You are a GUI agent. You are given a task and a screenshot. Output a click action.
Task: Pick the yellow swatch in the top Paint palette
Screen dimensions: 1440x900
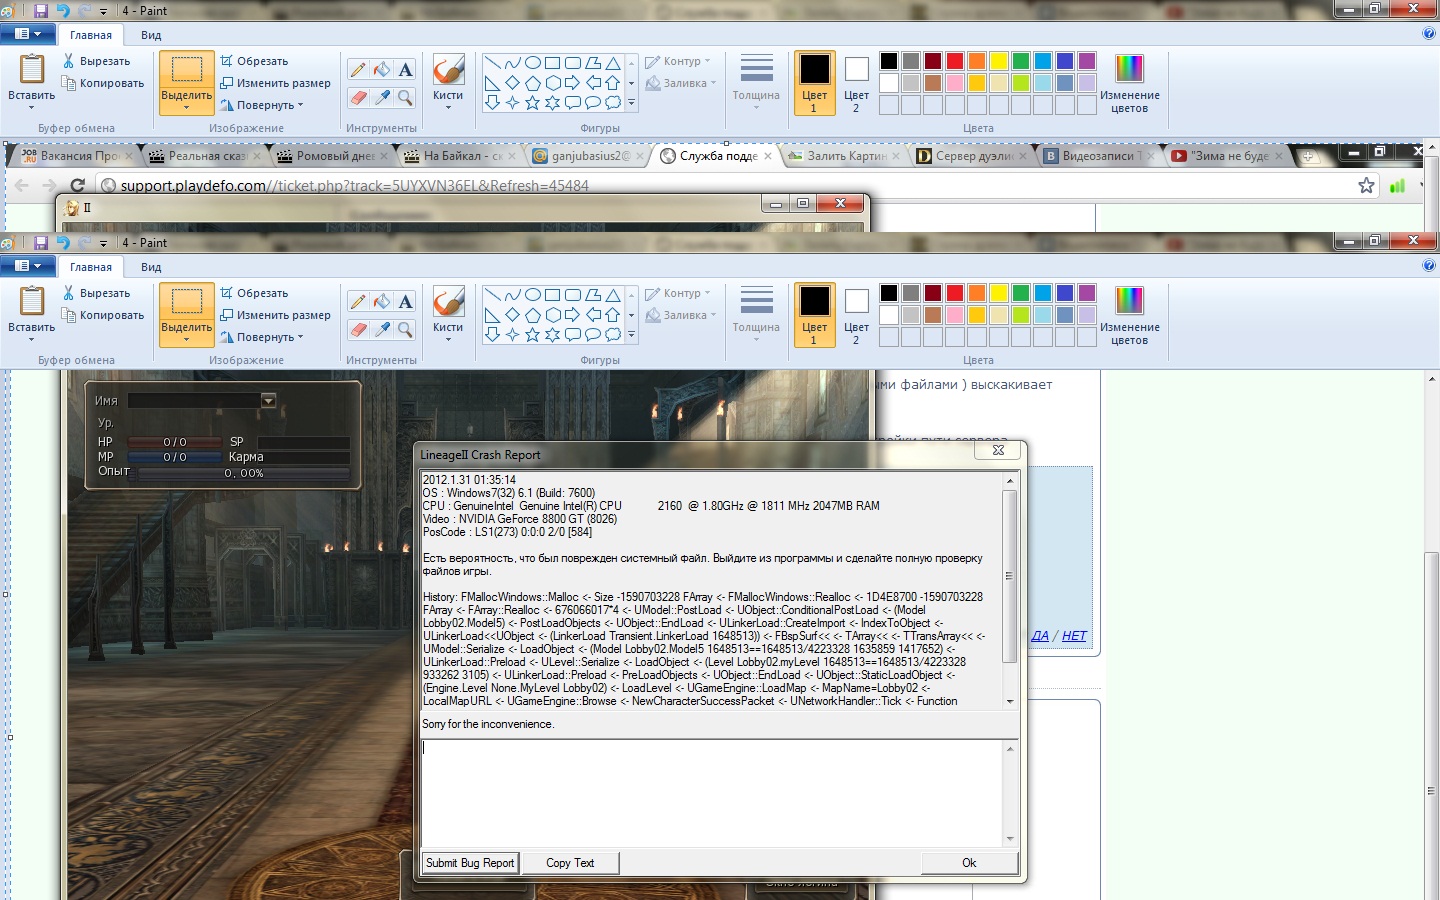coord(999,61)
